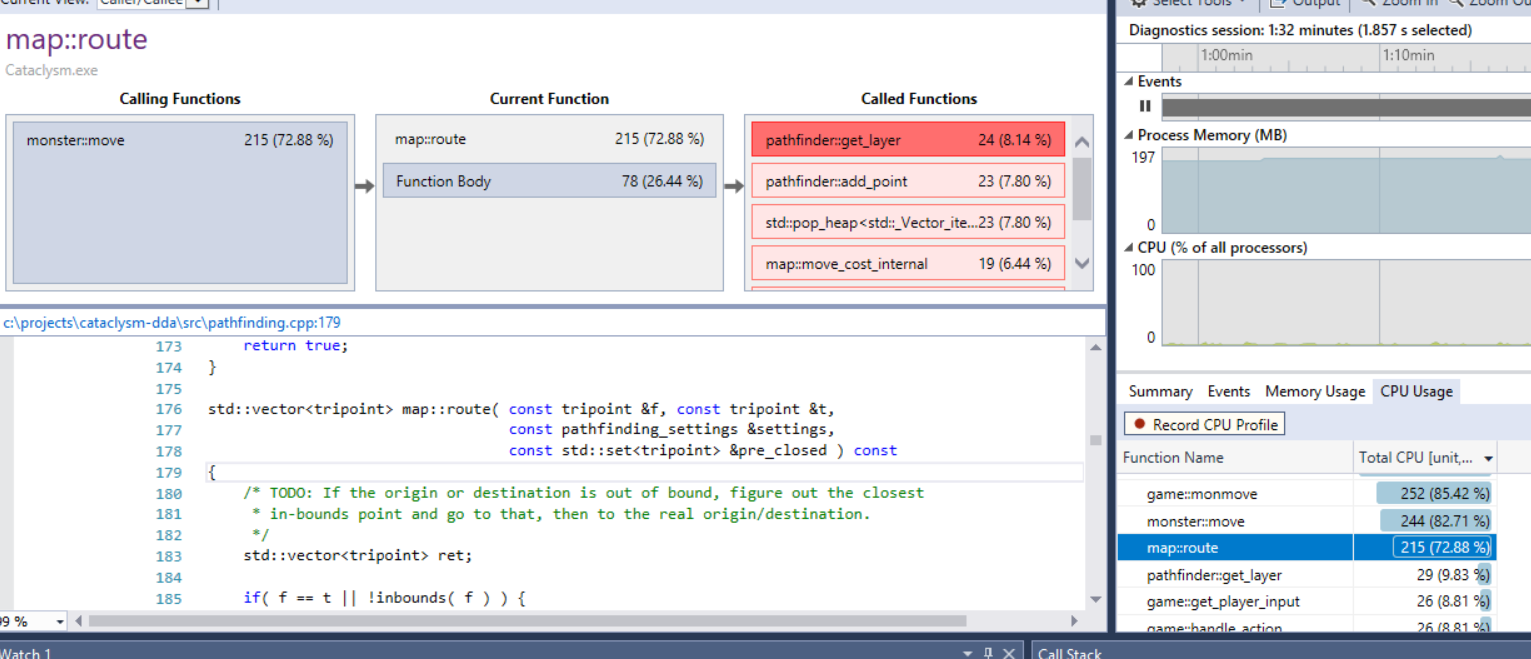Collapse the Events track in diagnostics

pos(1129,82)
